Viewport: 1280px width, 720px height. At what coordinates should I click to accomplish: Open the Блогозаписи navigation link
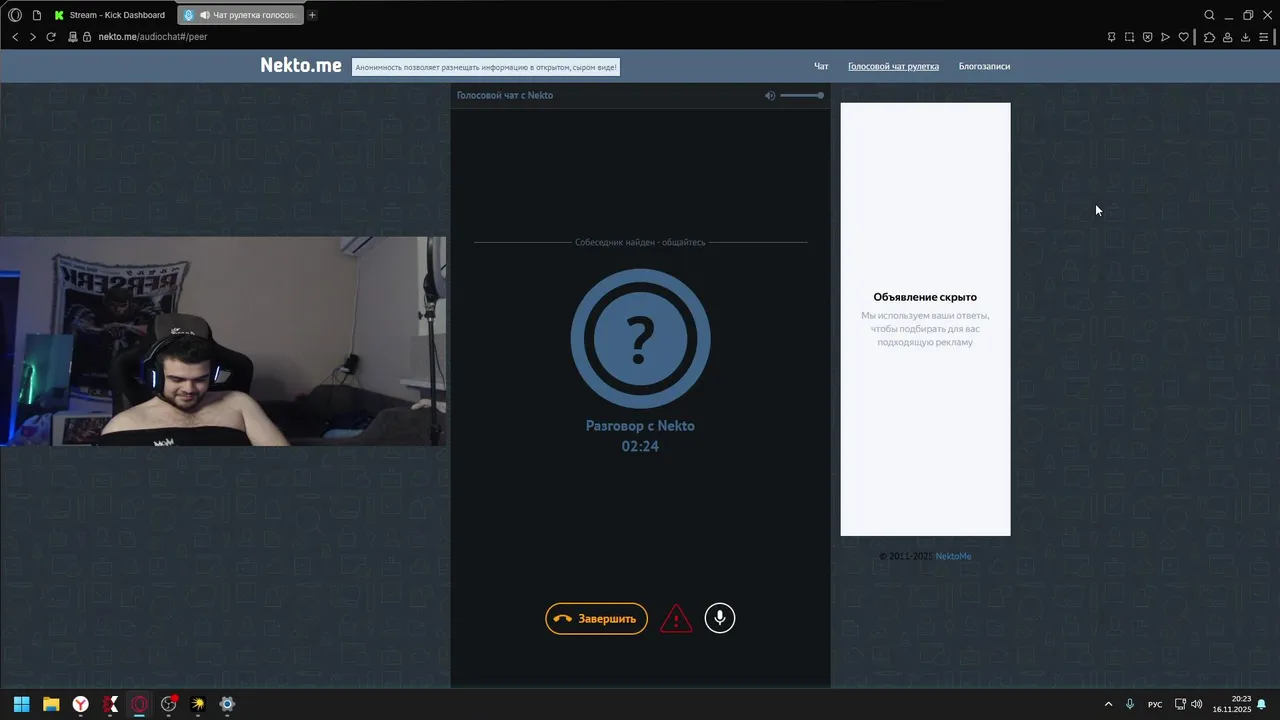[x=984, y=67]
